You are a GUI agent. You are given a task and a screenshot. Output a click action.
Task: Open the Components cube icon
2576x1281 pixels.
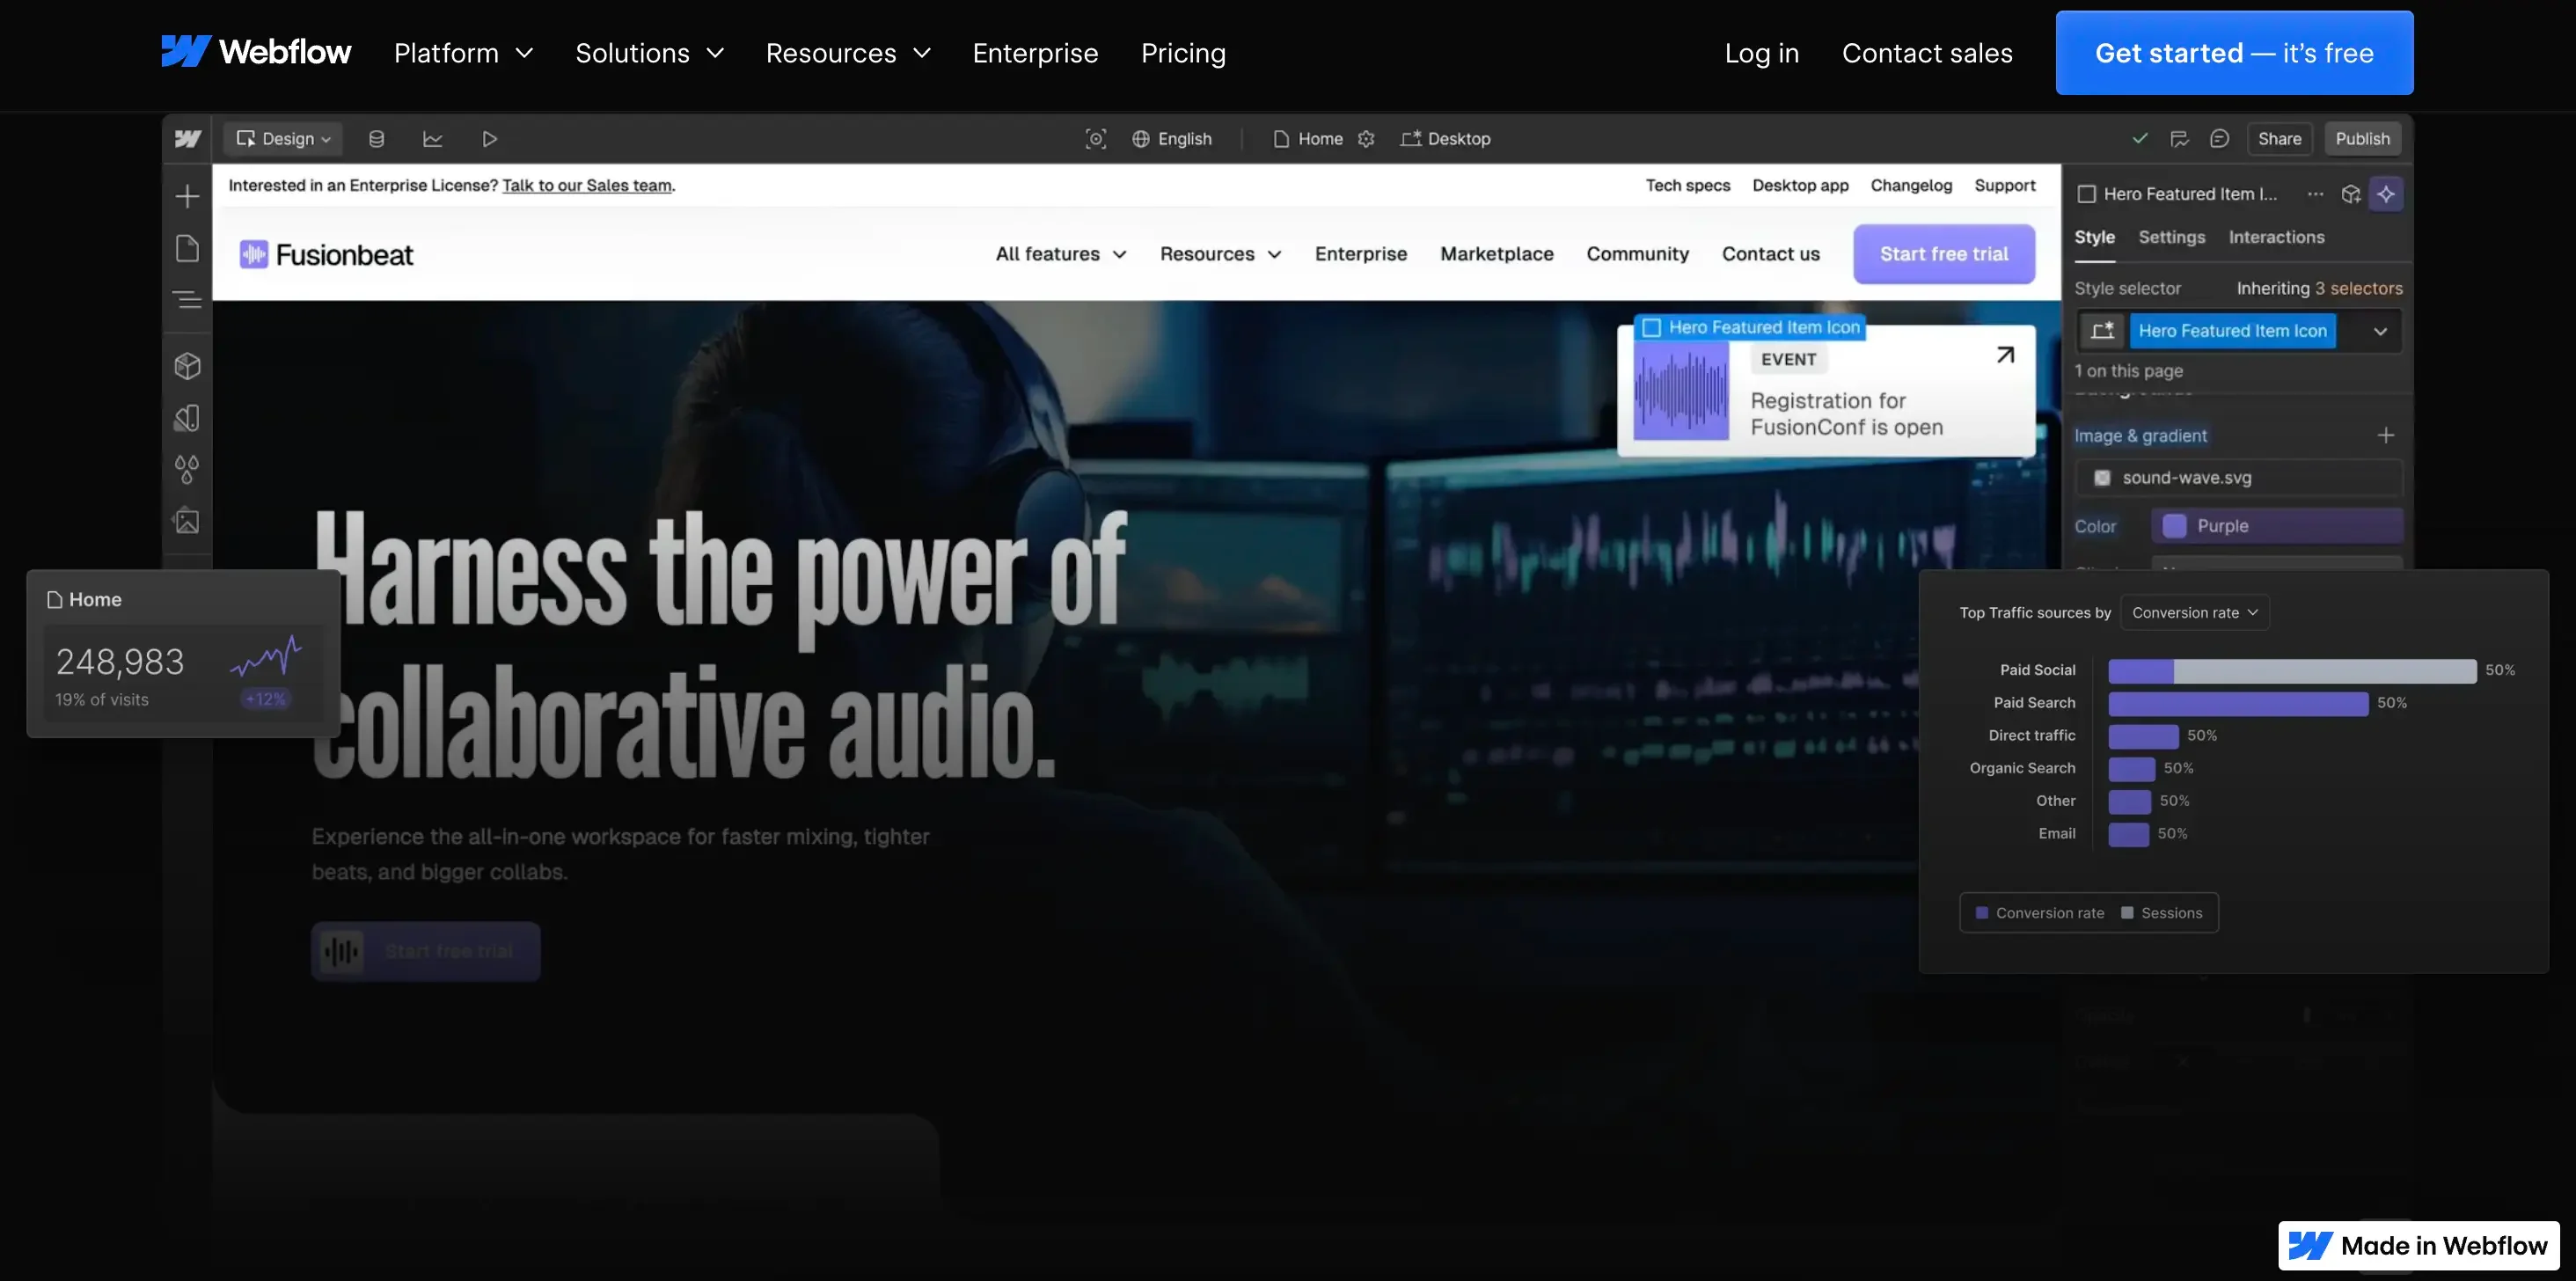187,366
